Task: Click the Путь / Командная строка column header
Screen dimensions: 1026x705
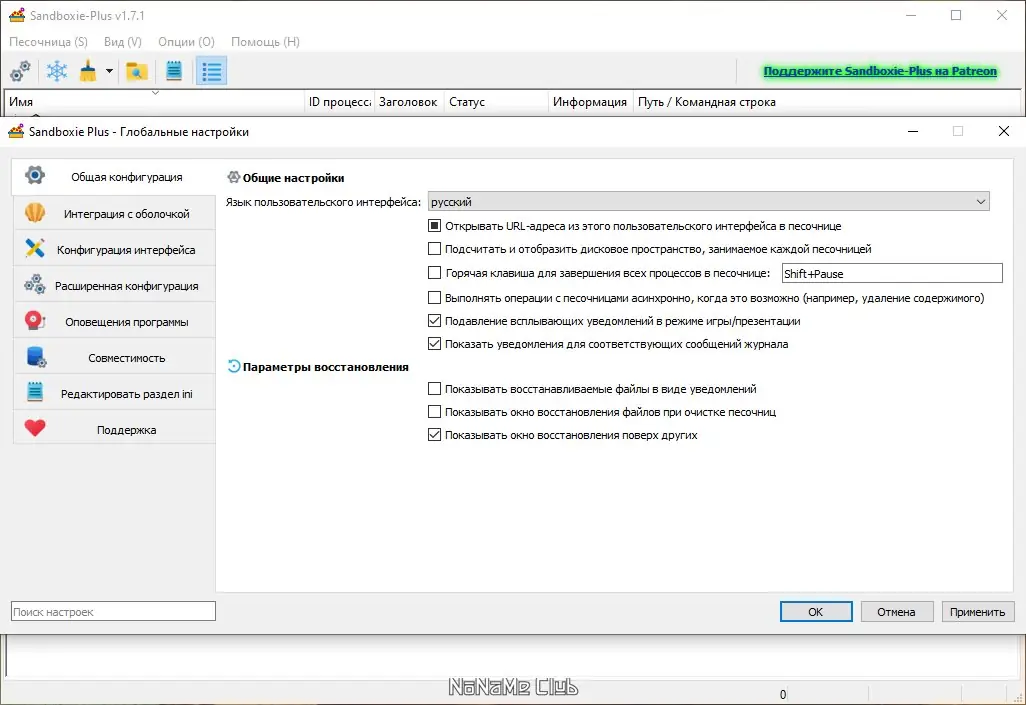Action: 826,102
